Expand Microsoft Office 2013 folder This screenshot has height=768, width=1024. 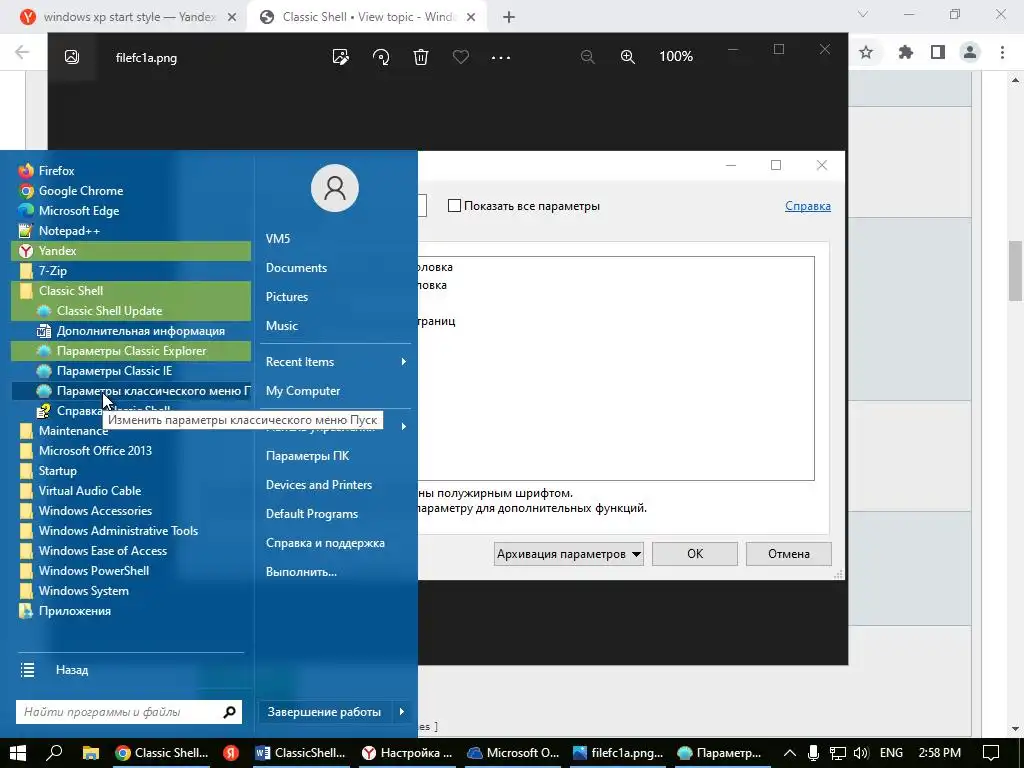pos(131,451)
